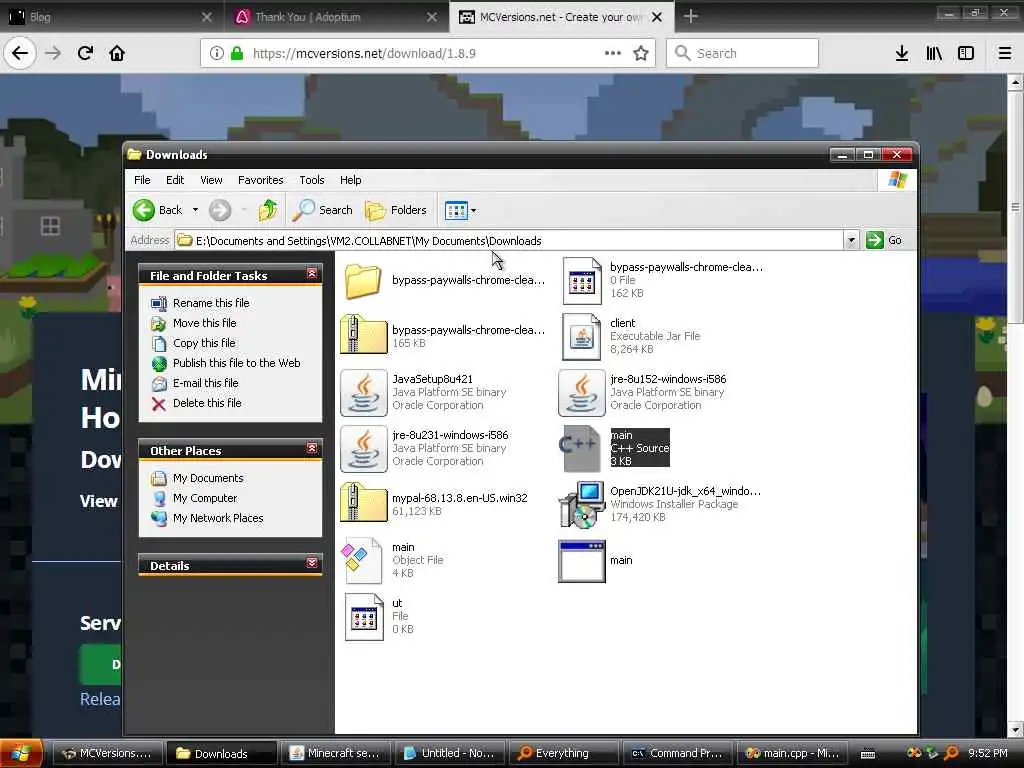
Task: Open the Views toolbar button
Action: (x=460, y=210)
